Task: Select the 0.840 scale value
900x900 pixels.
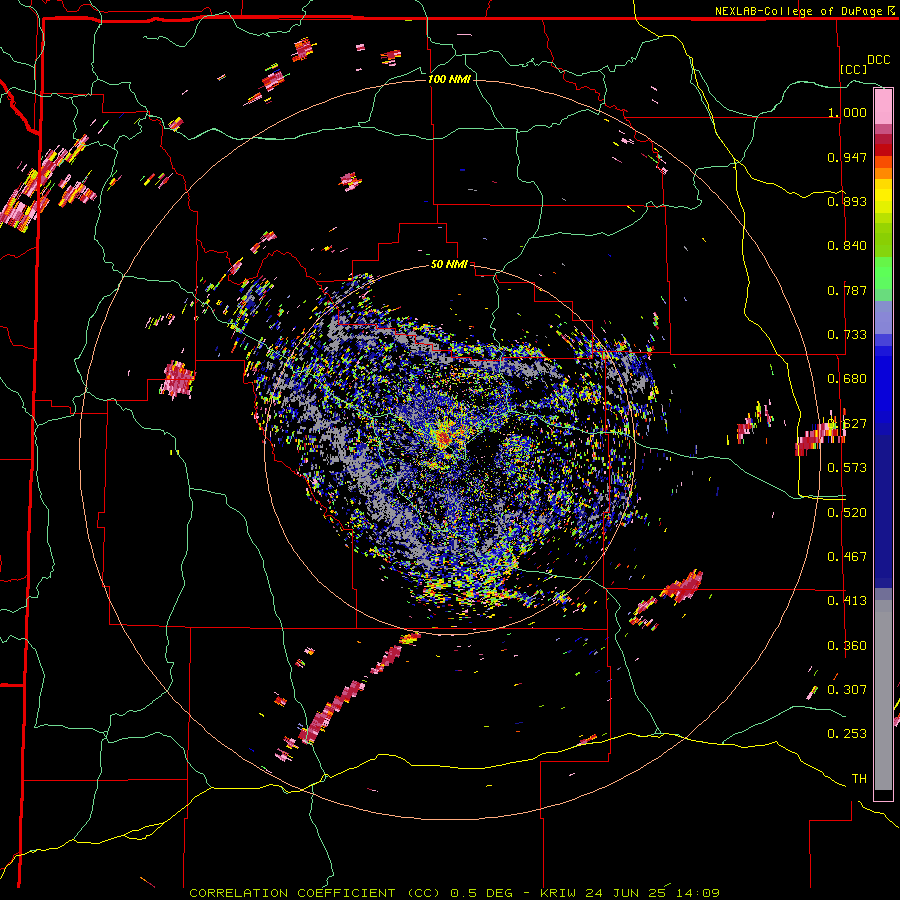Action: 847,246
